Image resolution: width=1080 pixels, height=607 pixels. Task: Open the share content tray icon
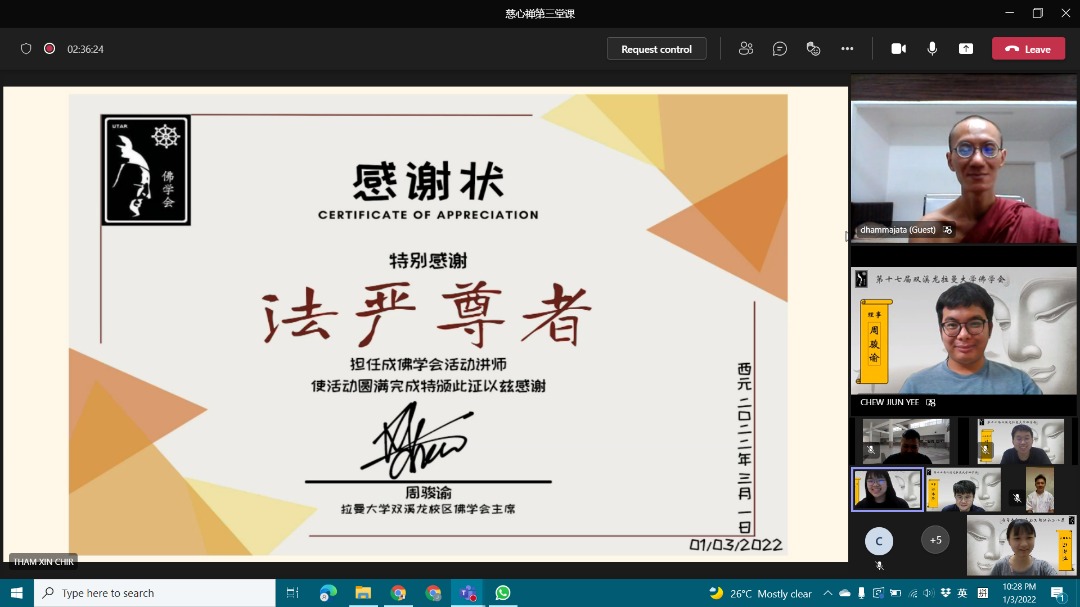[x=966, y=49]
